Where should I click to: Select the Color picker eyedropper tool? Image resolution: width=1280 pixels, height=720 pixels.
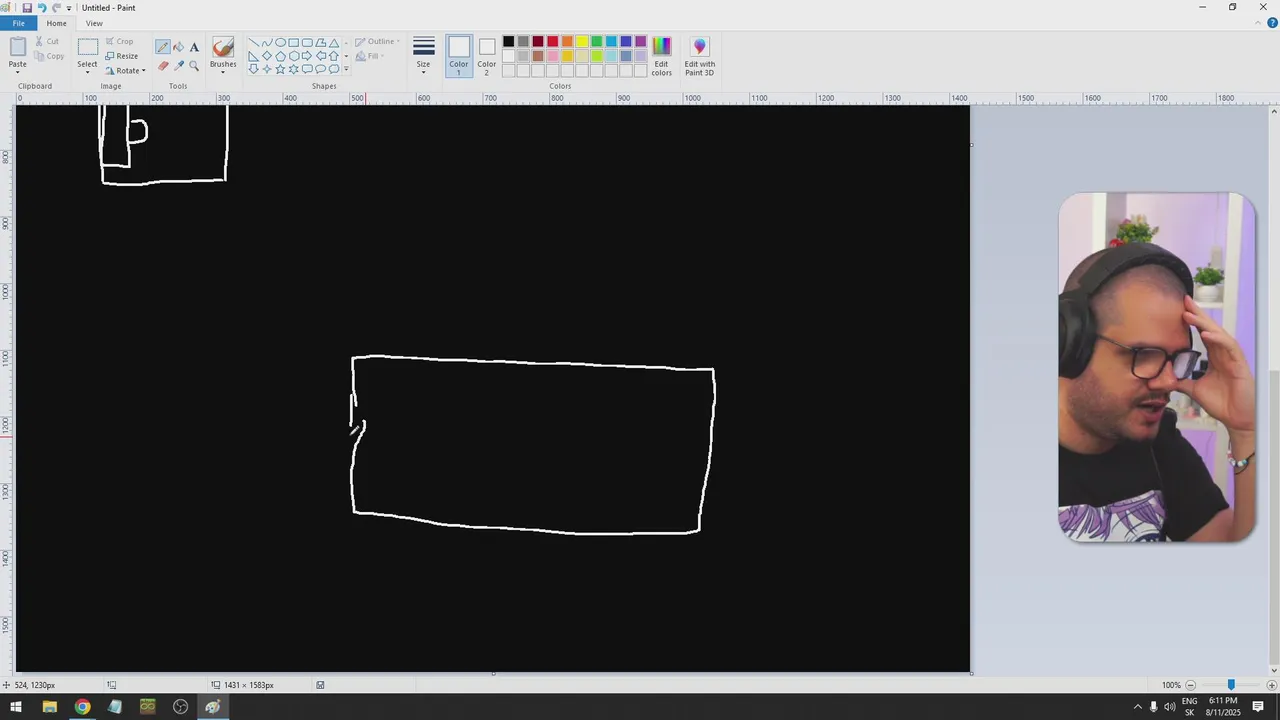(179, 66)
